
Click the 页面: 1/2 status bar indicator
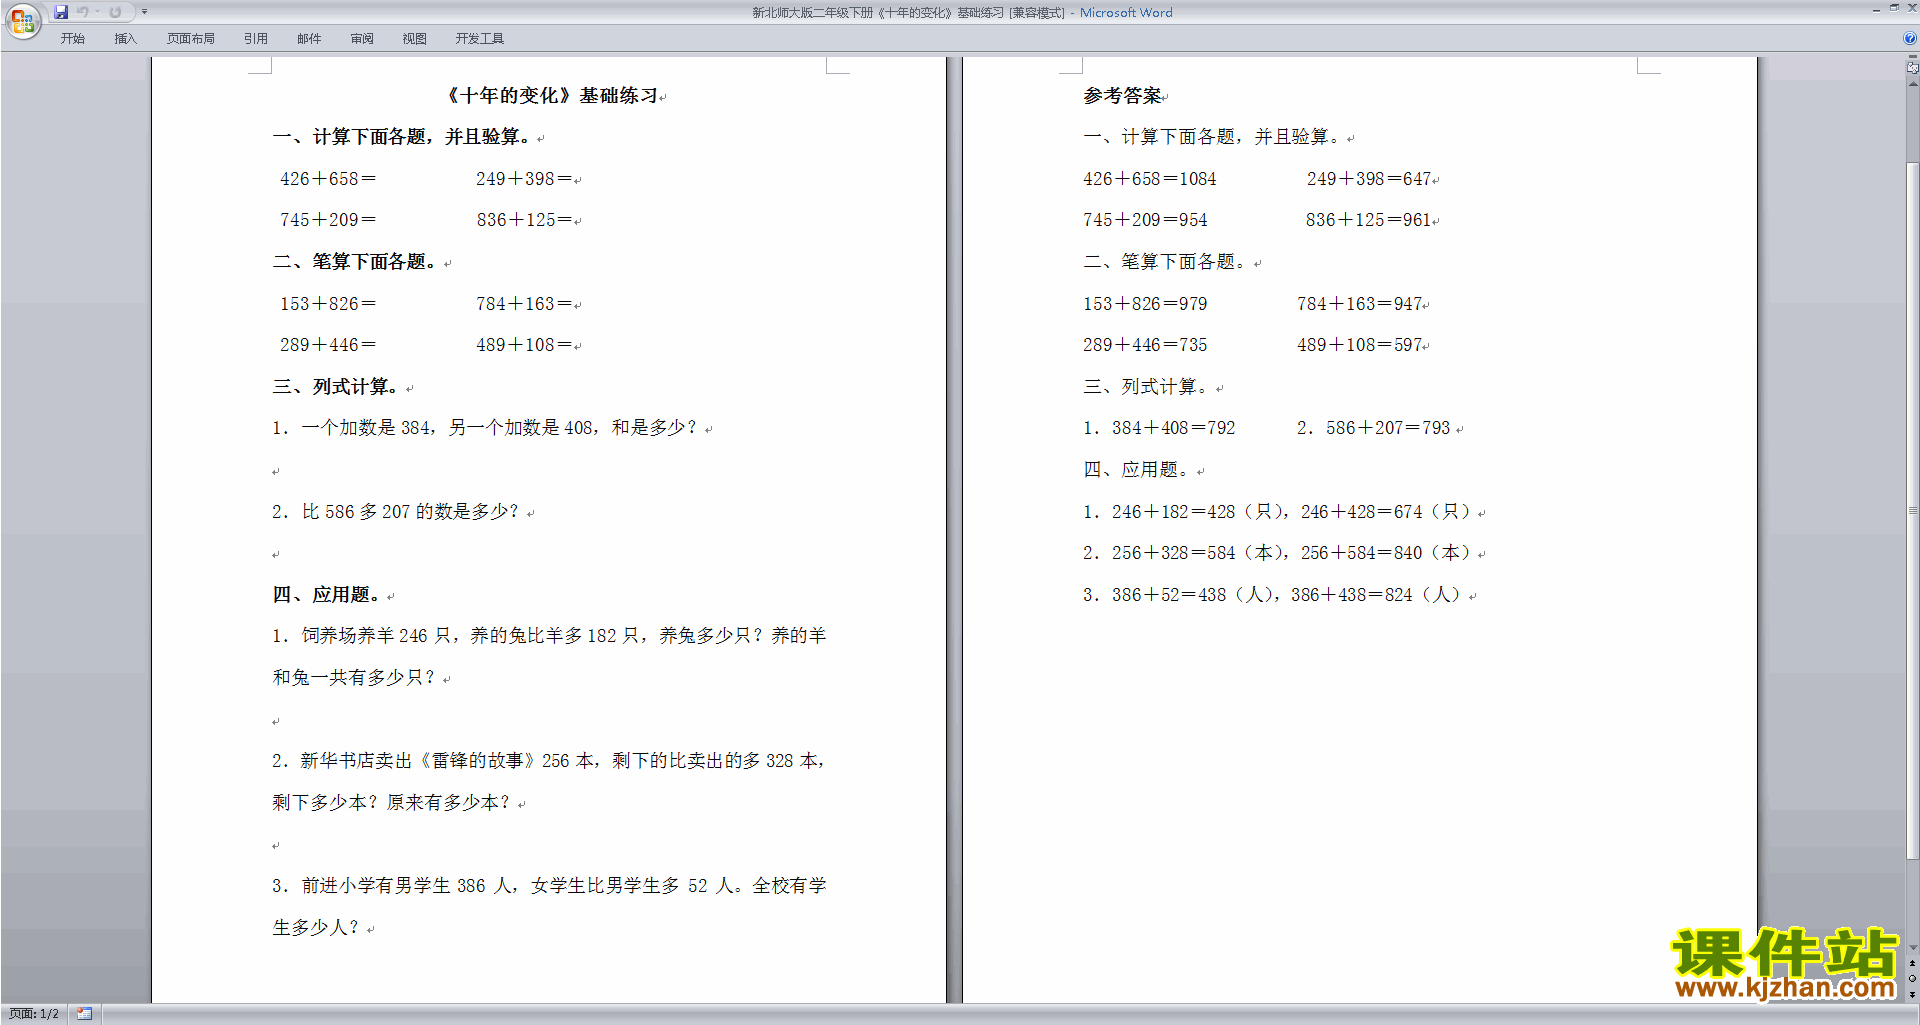point(34,1014)
